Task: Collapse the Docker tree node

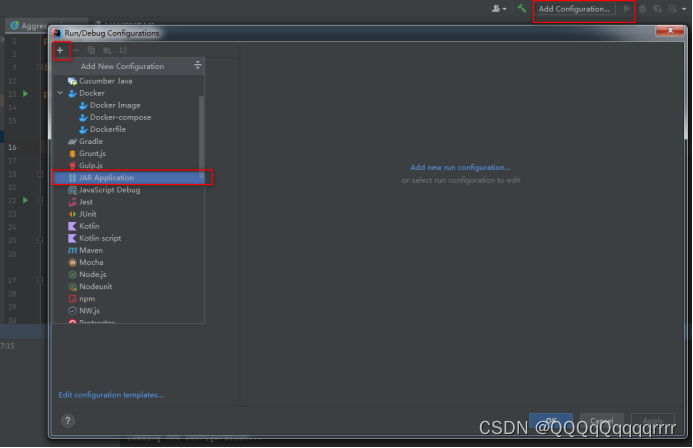Action: click(61, 93)
